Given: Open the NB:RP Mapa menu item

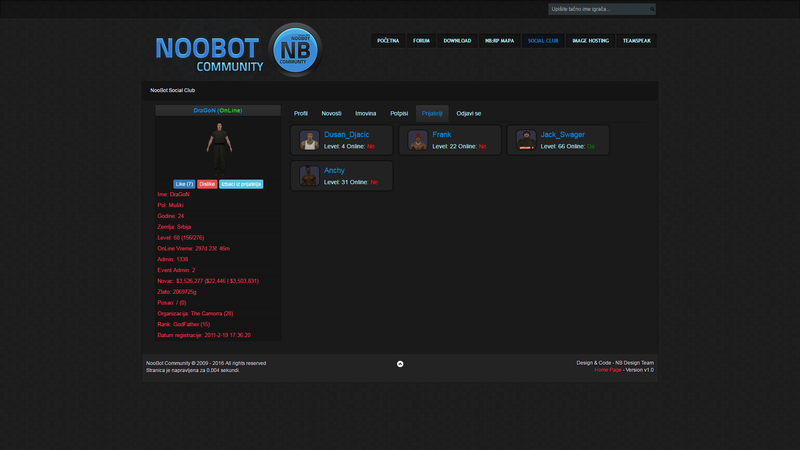Looking at the screenshot, I should [497, 41].
